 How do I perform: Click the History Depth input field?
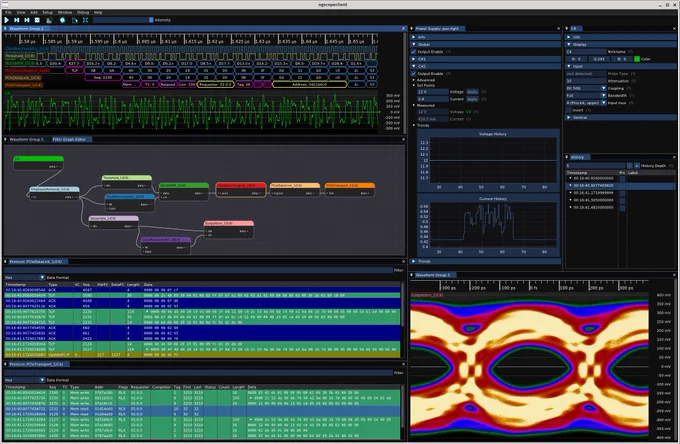point(595,166)
